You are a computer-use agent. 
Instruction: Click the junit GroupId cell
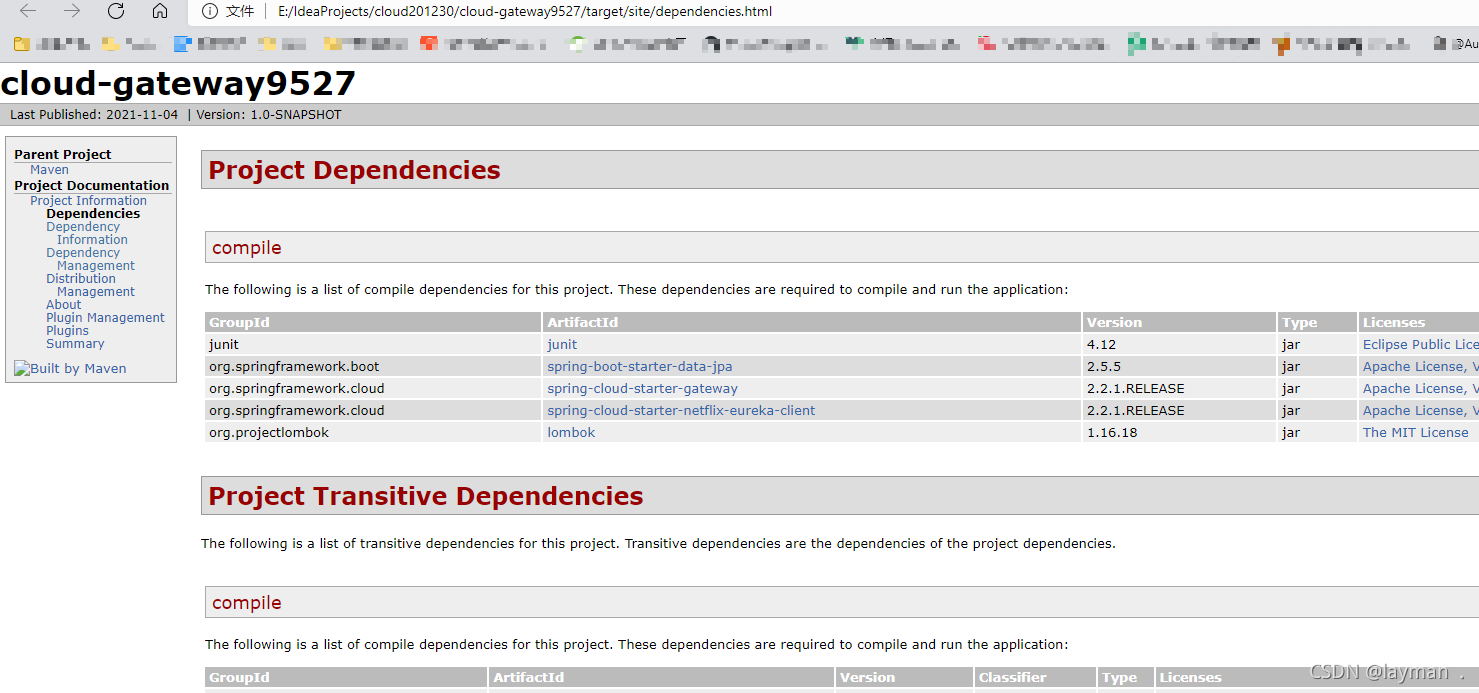373,344
